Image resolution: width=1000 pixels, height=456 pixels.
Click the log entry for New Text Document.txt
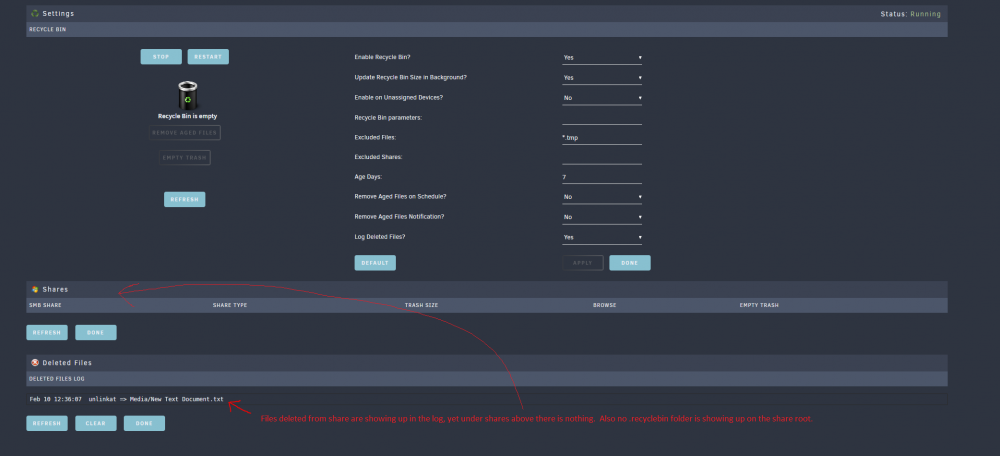pyautogui.click(x=126, y=400)
